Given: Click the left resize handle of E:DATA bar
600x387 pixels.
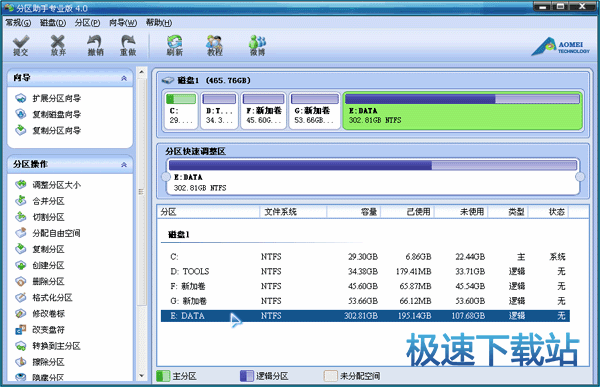Looking at the screenshot, I should click(x=166, y=177).
